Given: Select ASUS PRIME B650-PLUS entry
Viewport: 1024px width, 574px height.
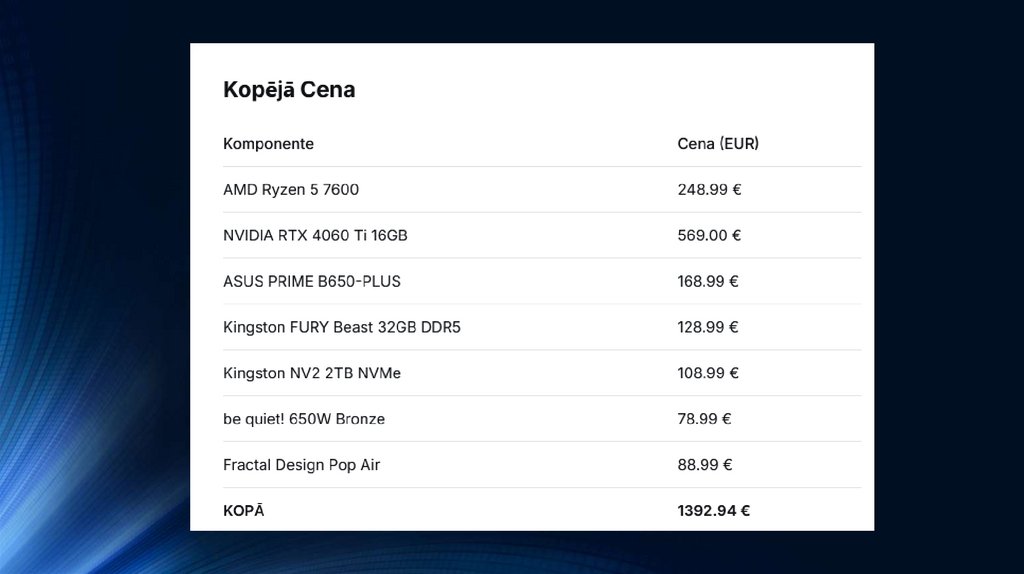Looking at the screenshot, I should tap(312, 282).
